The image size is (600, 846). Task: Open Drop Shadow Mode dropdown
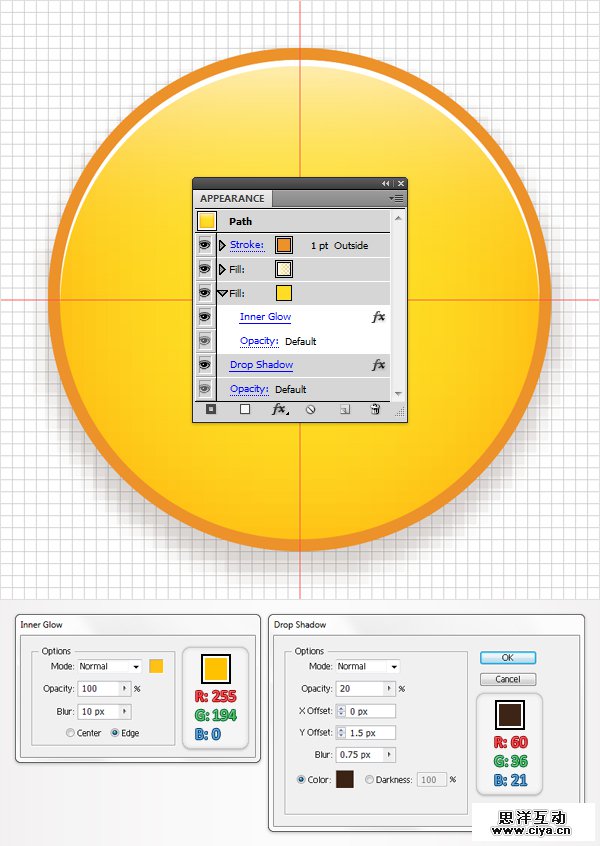pos(367,666)
